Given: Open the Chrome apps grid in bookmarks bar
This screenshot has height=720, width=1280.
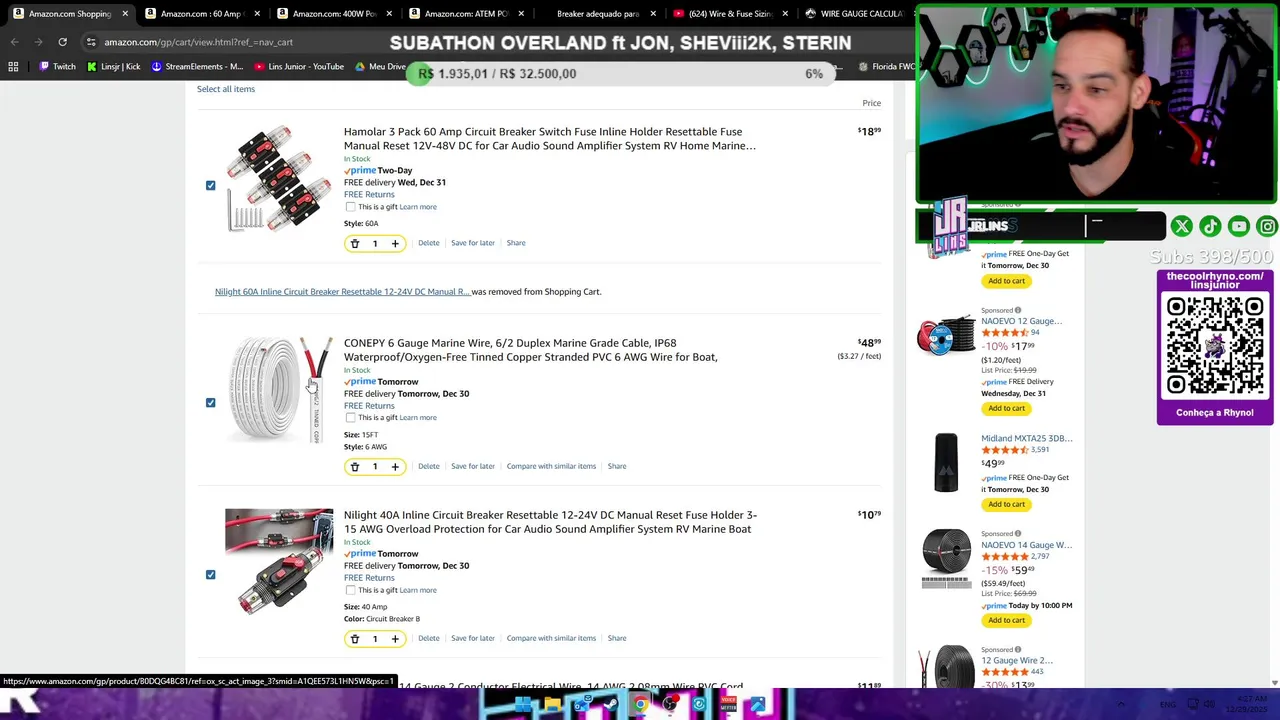Looking at the screenshot, I should [x=13, y=67].
